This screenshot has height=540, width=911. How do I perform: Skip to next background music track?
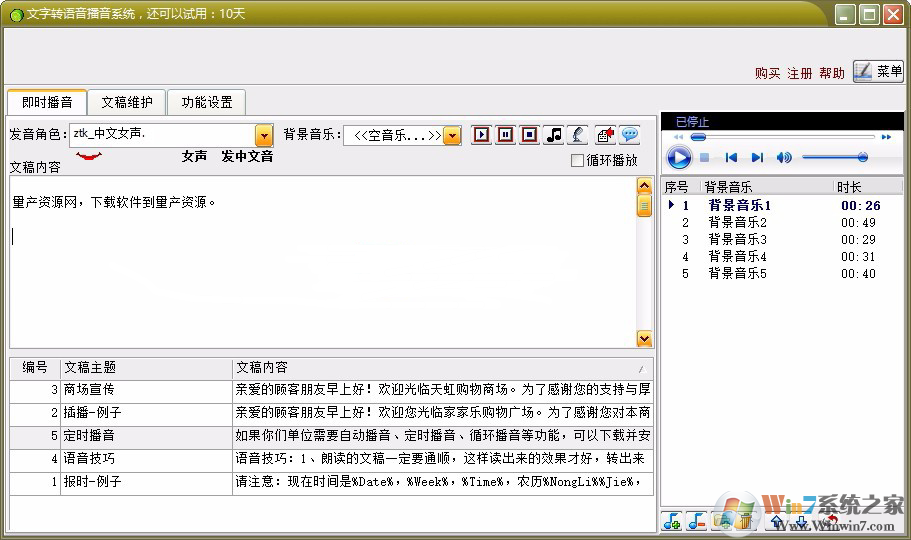tap(757, 158)
